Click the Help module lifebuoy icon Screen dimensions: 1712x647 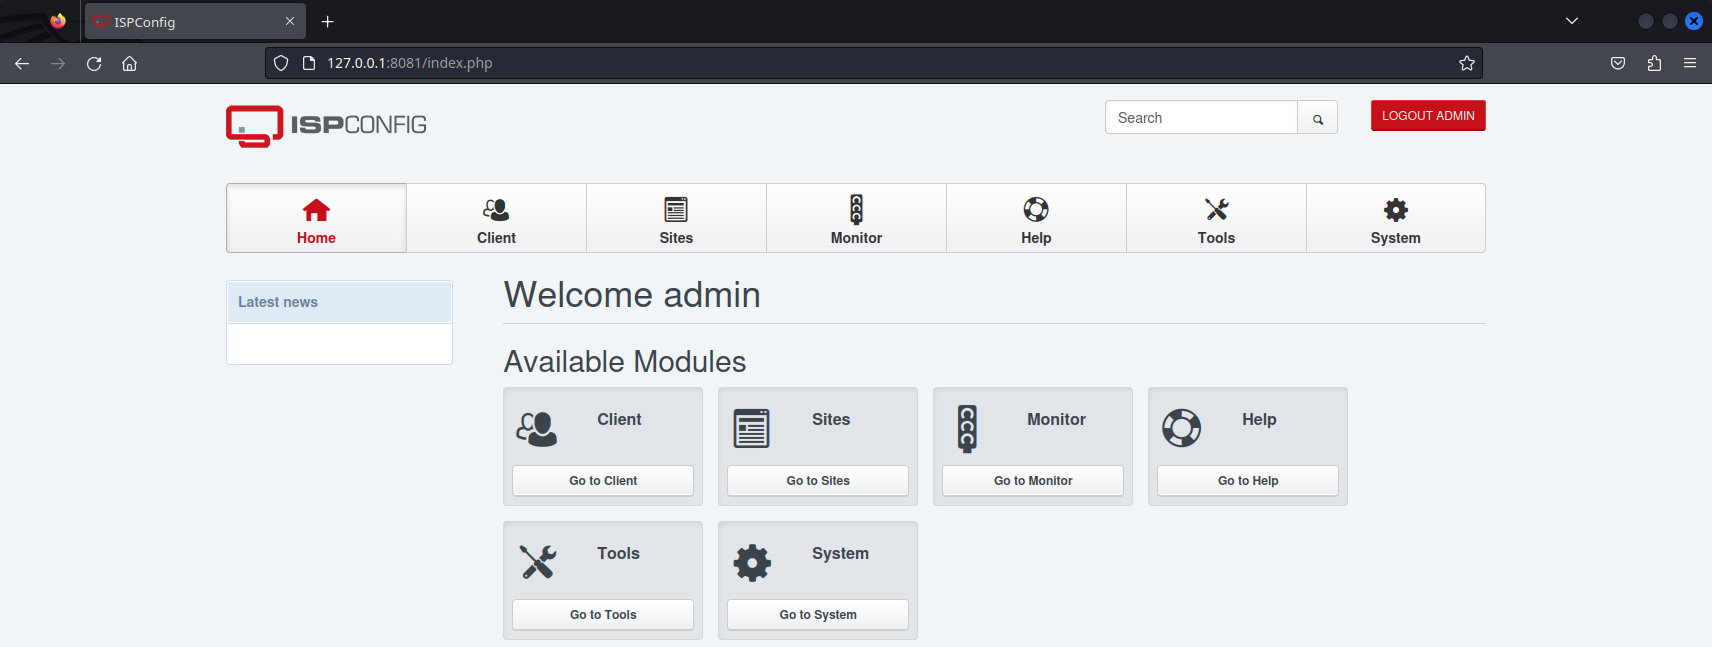coord(1181,428)
